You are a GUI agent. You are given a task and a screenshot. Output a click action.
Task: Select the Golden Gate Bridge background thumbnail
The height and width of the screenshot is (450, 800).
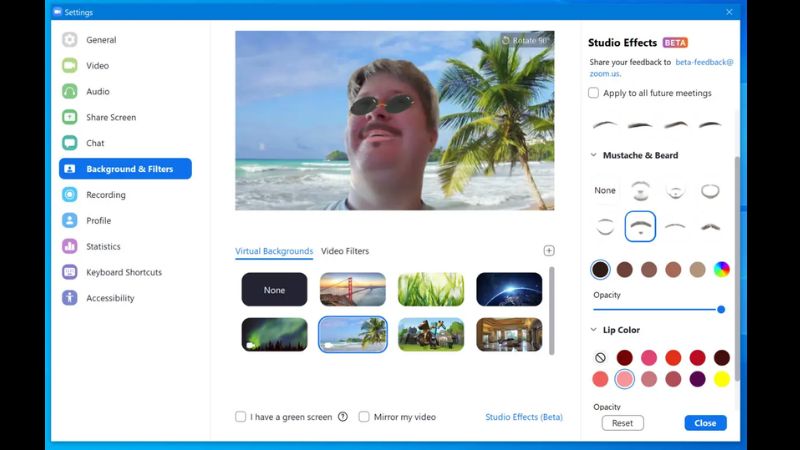point(352,290)
